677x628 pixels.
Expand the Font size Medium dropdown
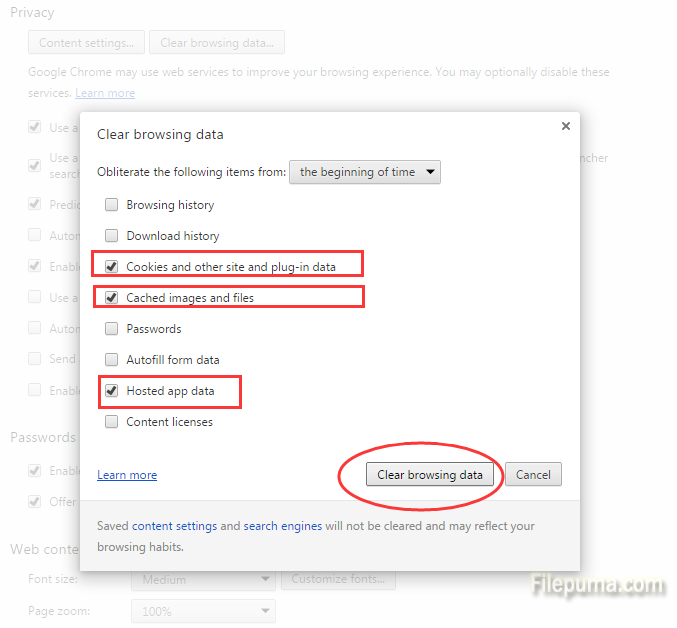click(x=203, y=579)
